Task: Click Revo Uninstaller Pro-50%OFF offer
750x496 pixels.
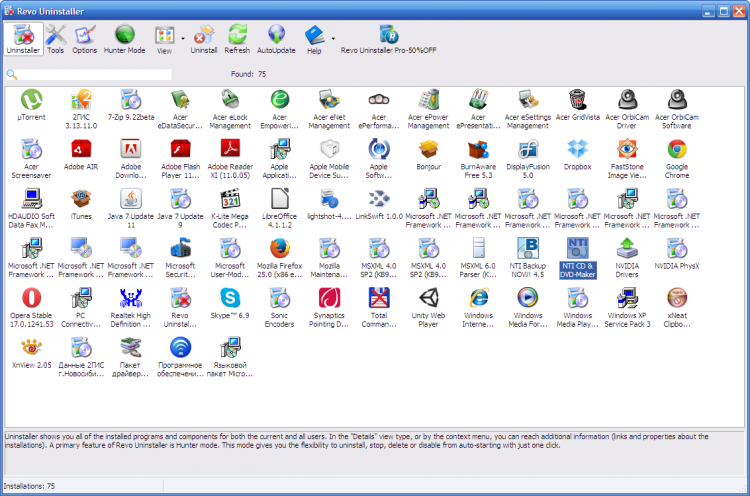Action: 388,39
